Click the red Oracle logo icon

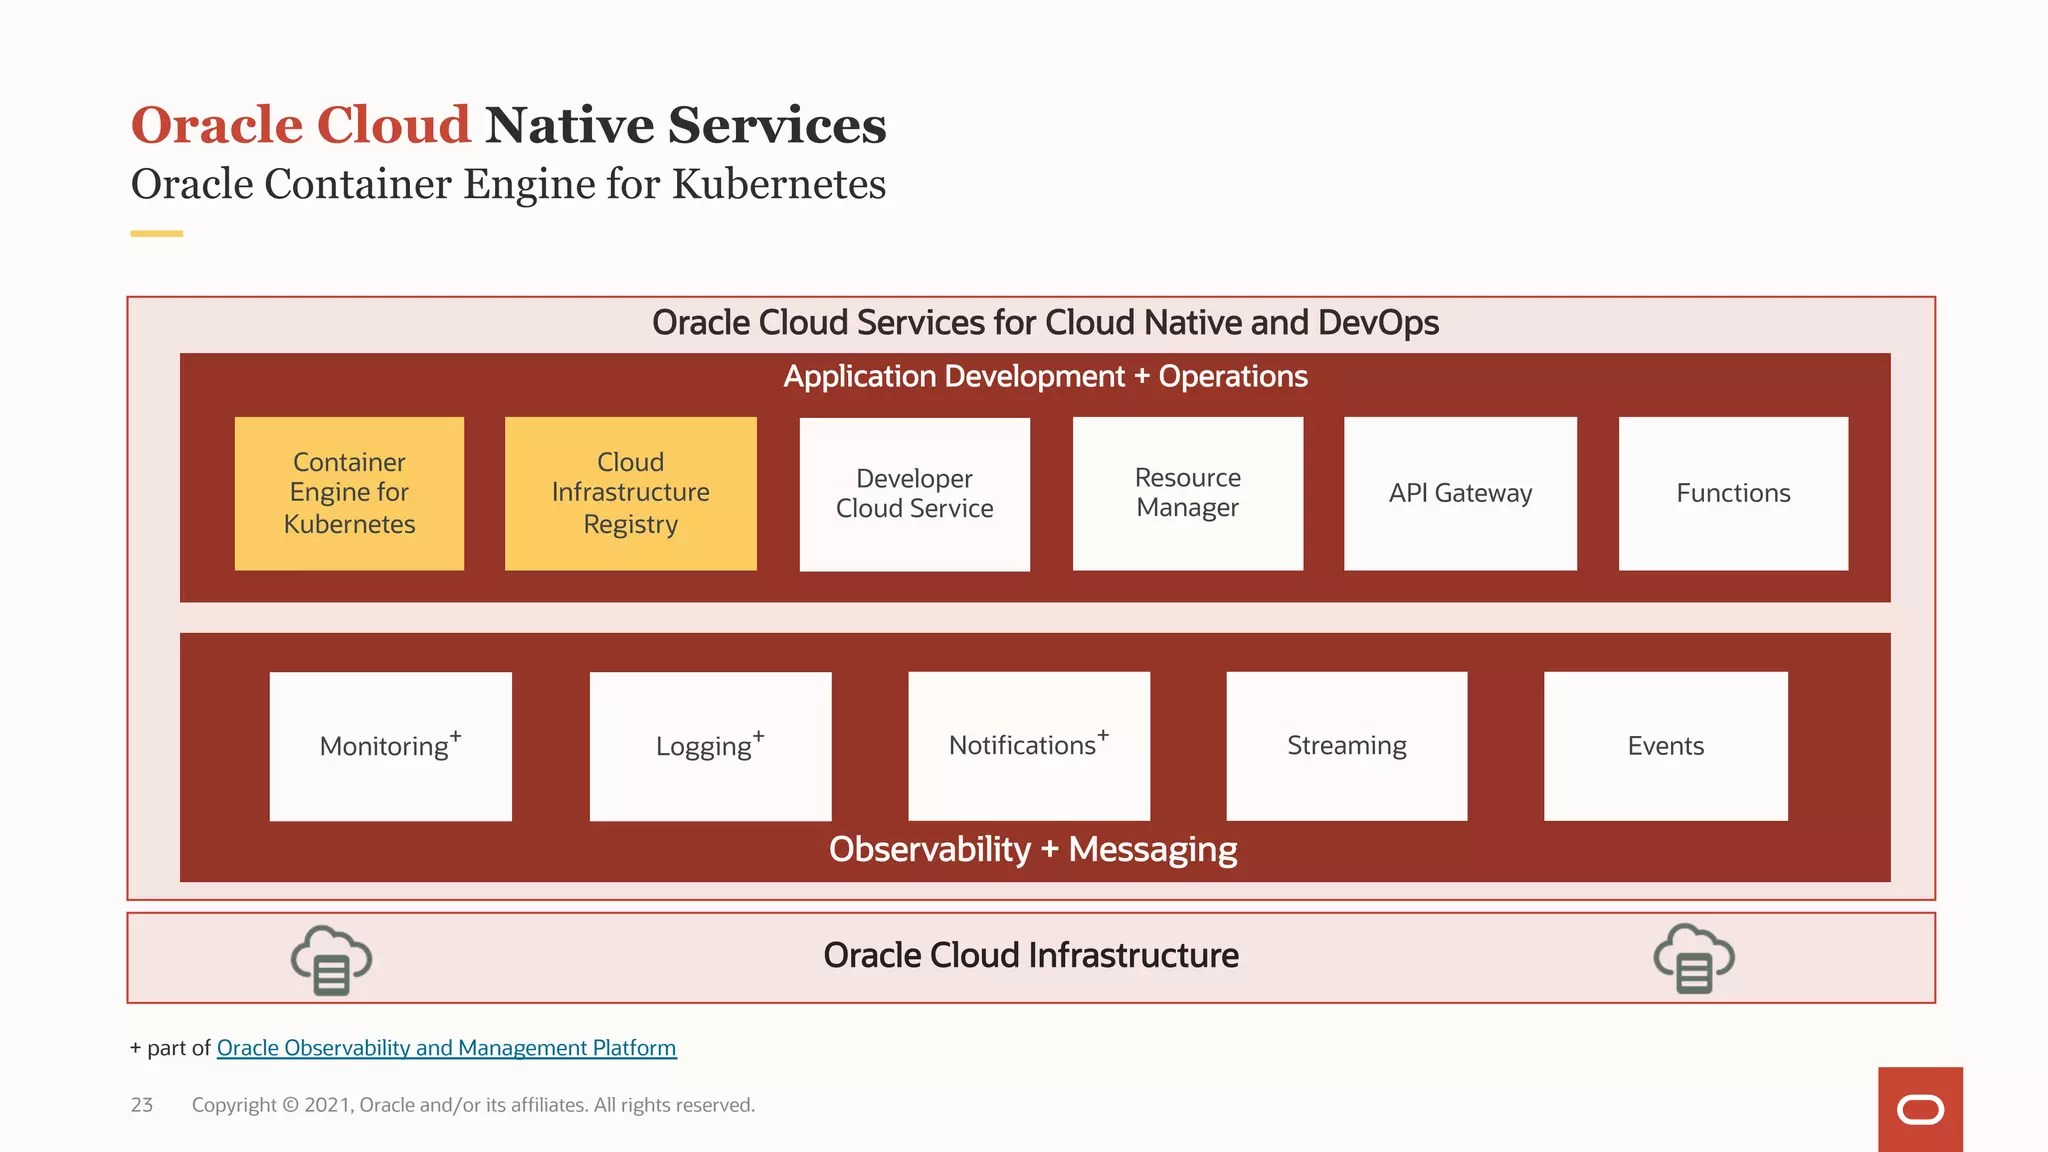1920,1109
